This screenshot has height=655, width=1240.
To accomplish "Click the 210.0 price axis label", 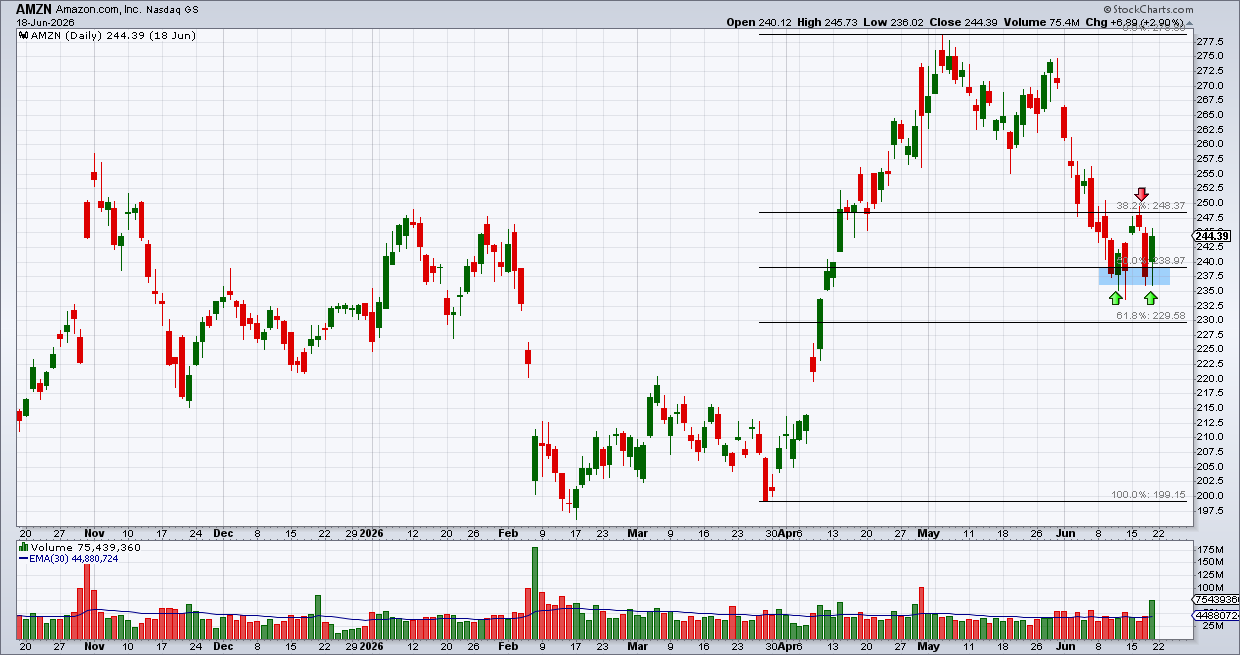I will pyautogui.click(x=1210, y=437).
